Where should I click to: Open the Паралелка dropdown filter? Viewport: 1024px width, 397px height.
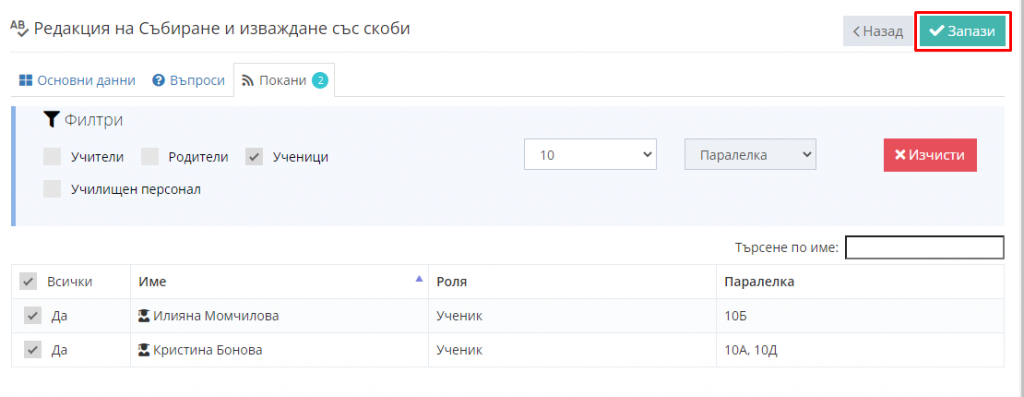click(x=750, y=155)
